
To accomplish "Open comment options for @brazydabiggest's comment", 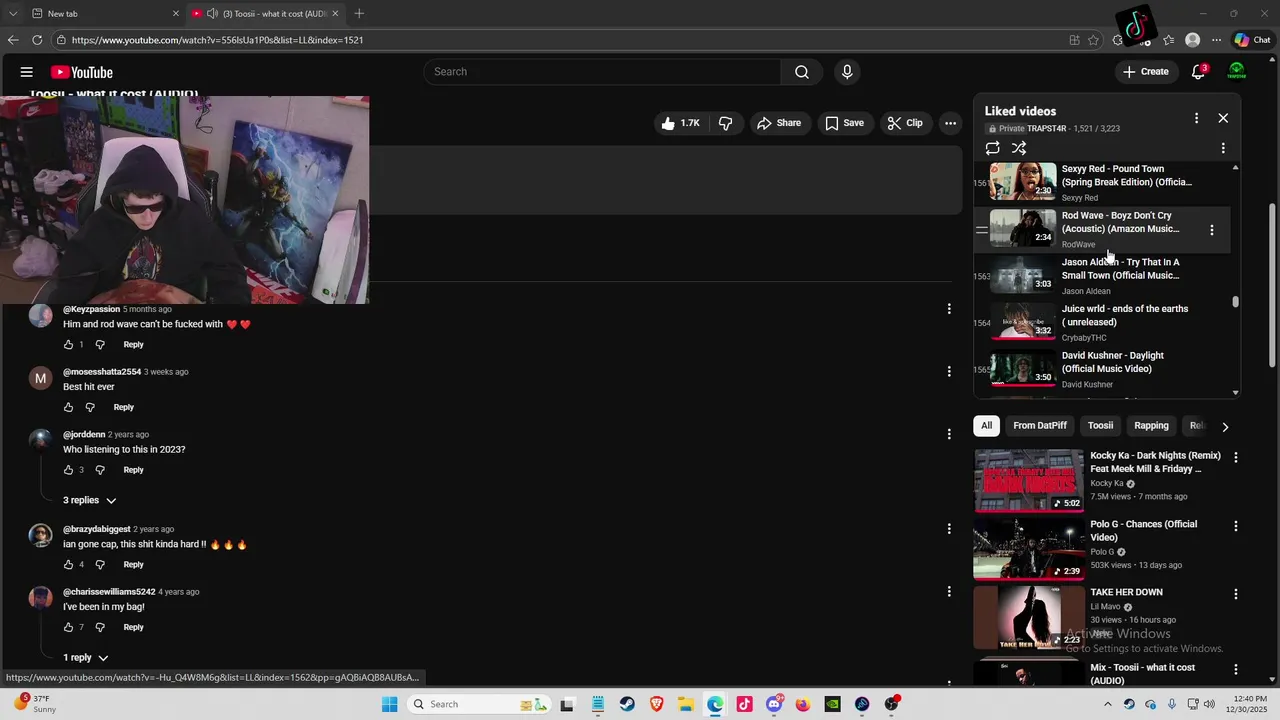I will (949, 528).
